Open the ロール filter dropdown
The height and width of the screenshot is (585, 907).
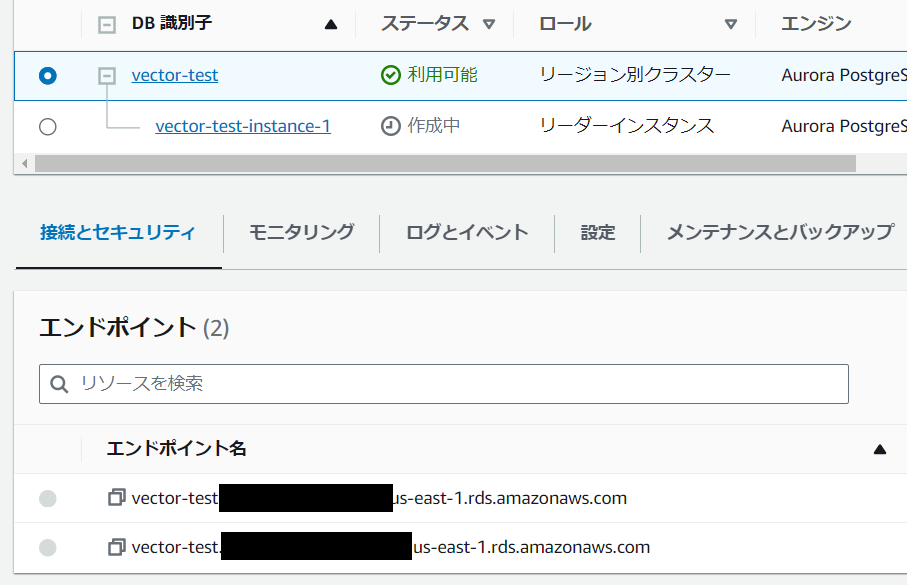(732, 23)
